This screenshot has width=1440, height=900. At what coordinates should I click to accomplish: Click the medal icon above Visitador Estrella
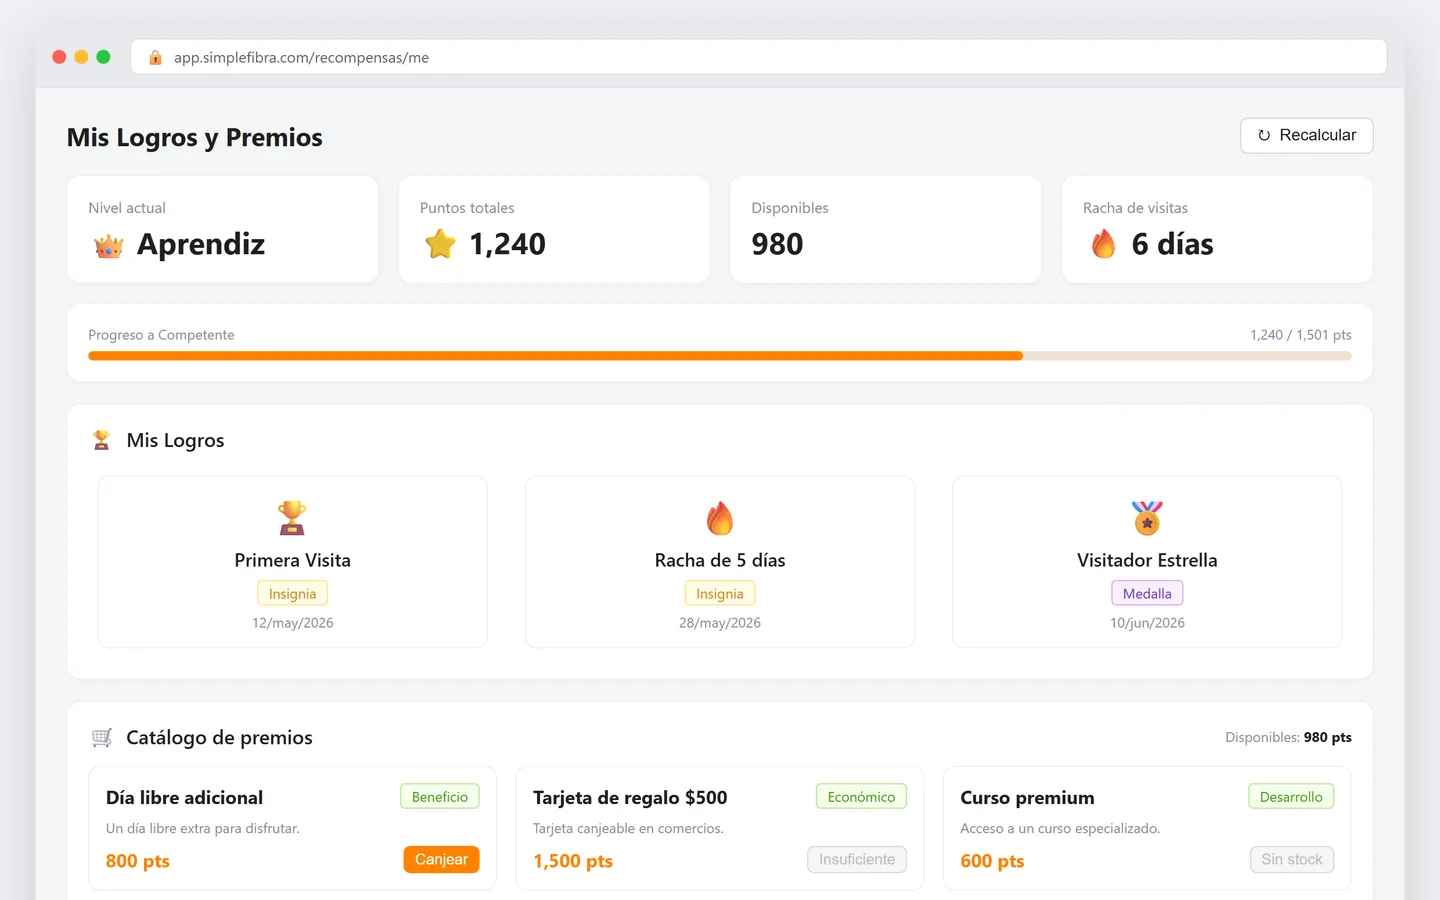[1147, 518]
